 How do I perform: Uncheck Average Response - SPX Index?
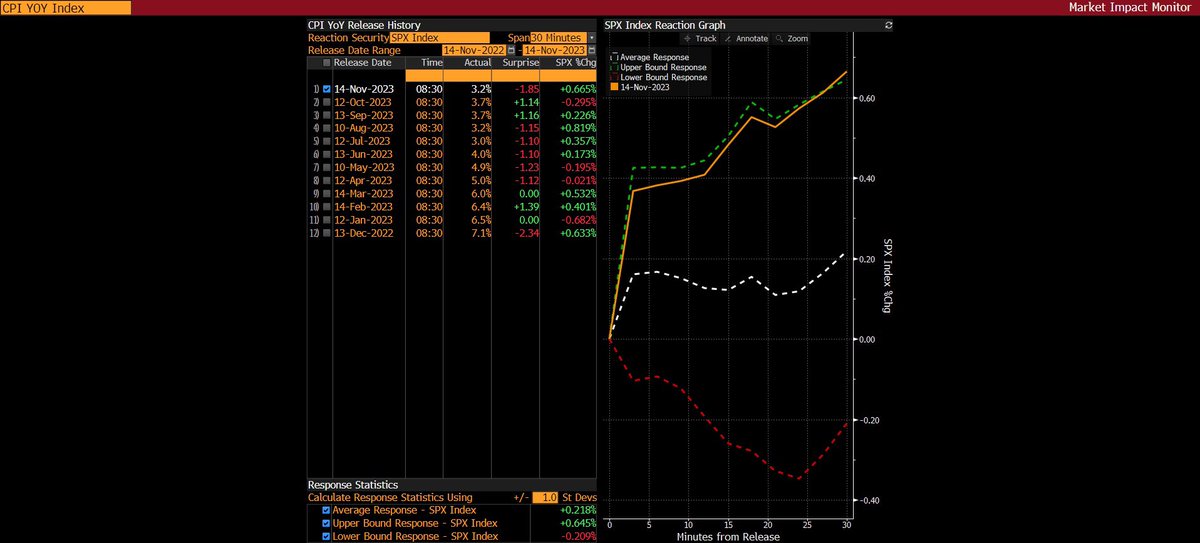(x=327, y=509)
